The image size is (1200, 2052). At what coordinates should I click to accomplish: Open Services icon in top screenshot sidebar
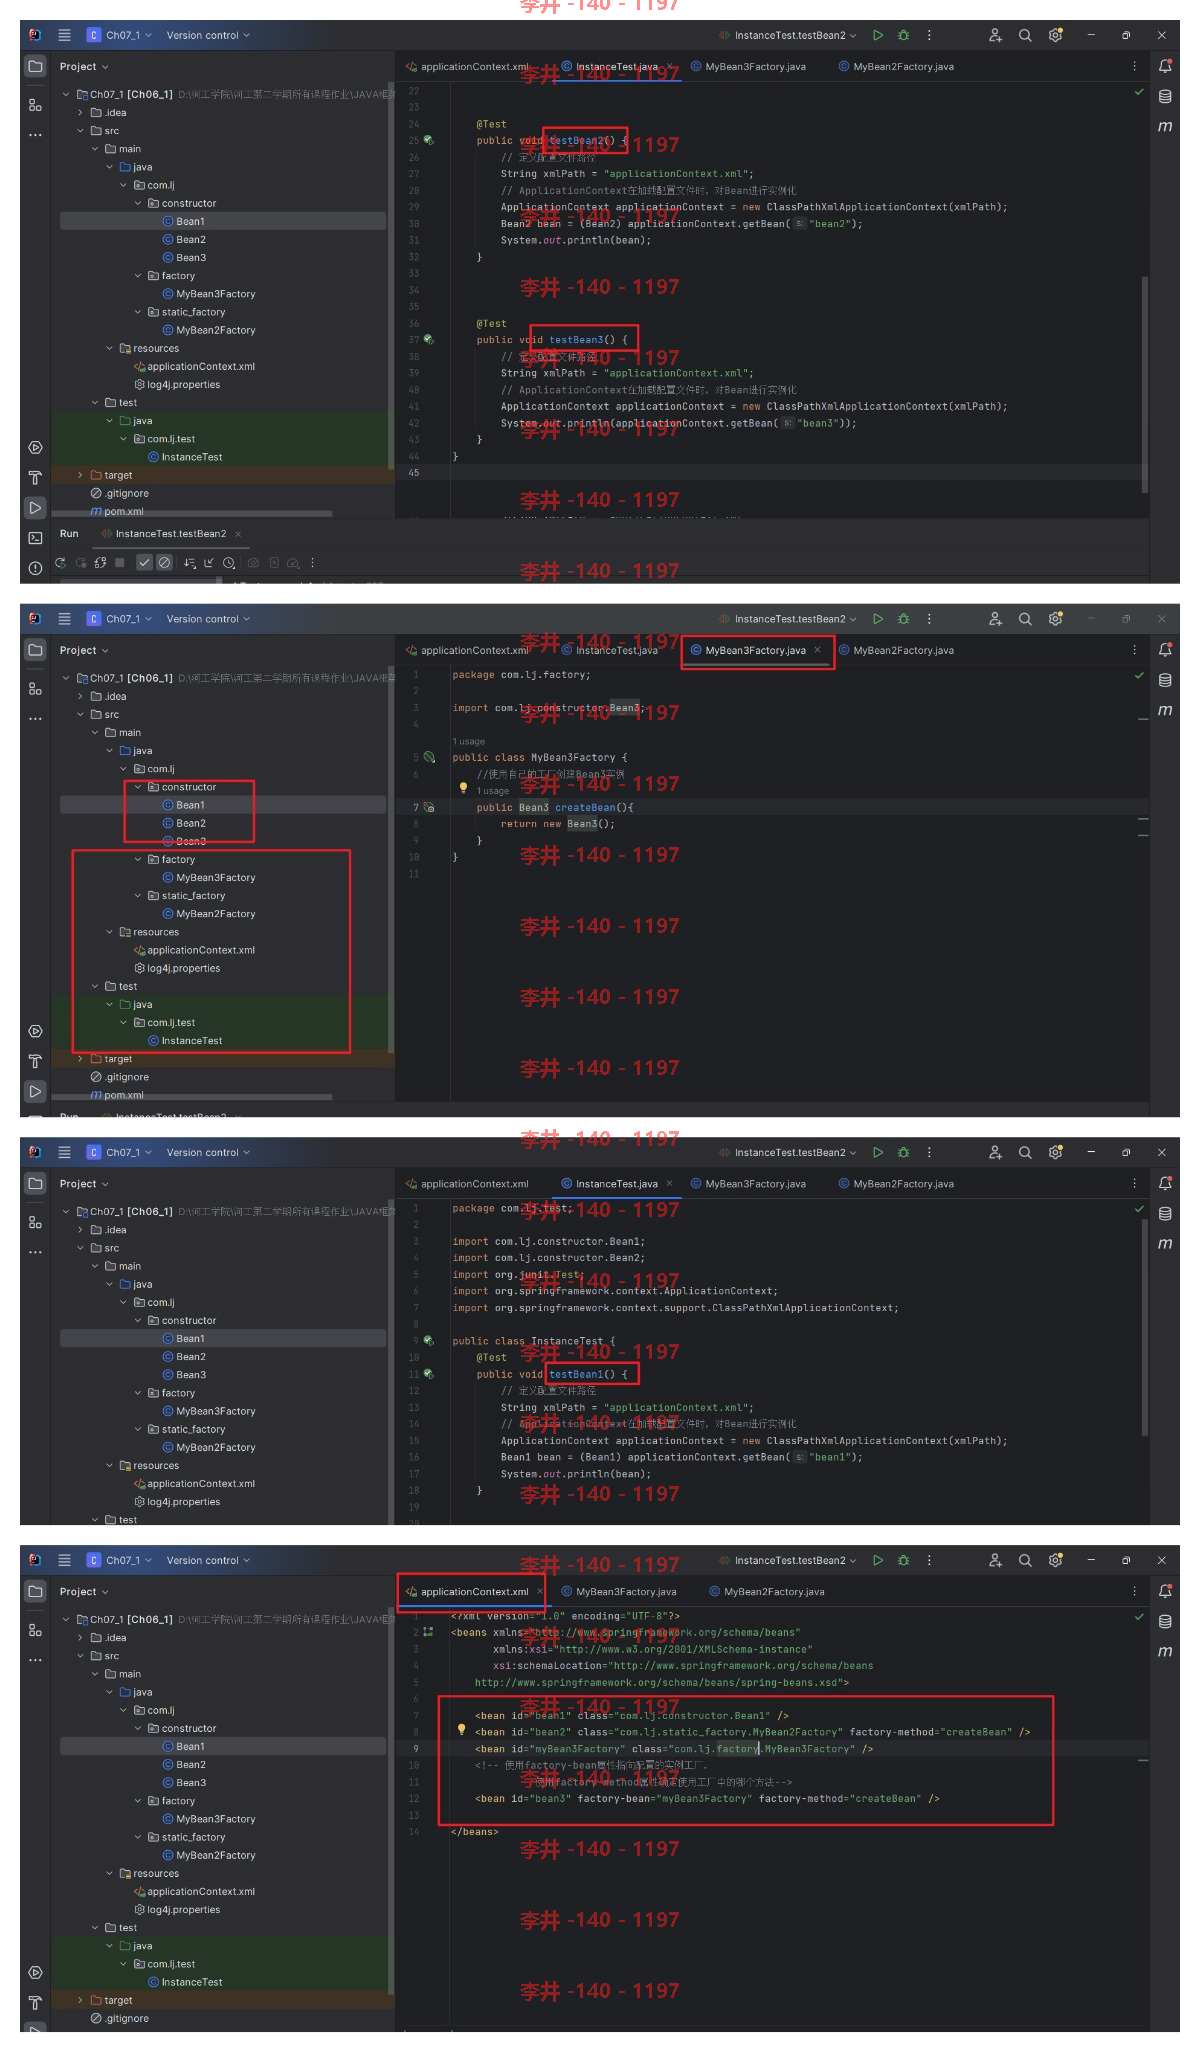click(35, 447)
